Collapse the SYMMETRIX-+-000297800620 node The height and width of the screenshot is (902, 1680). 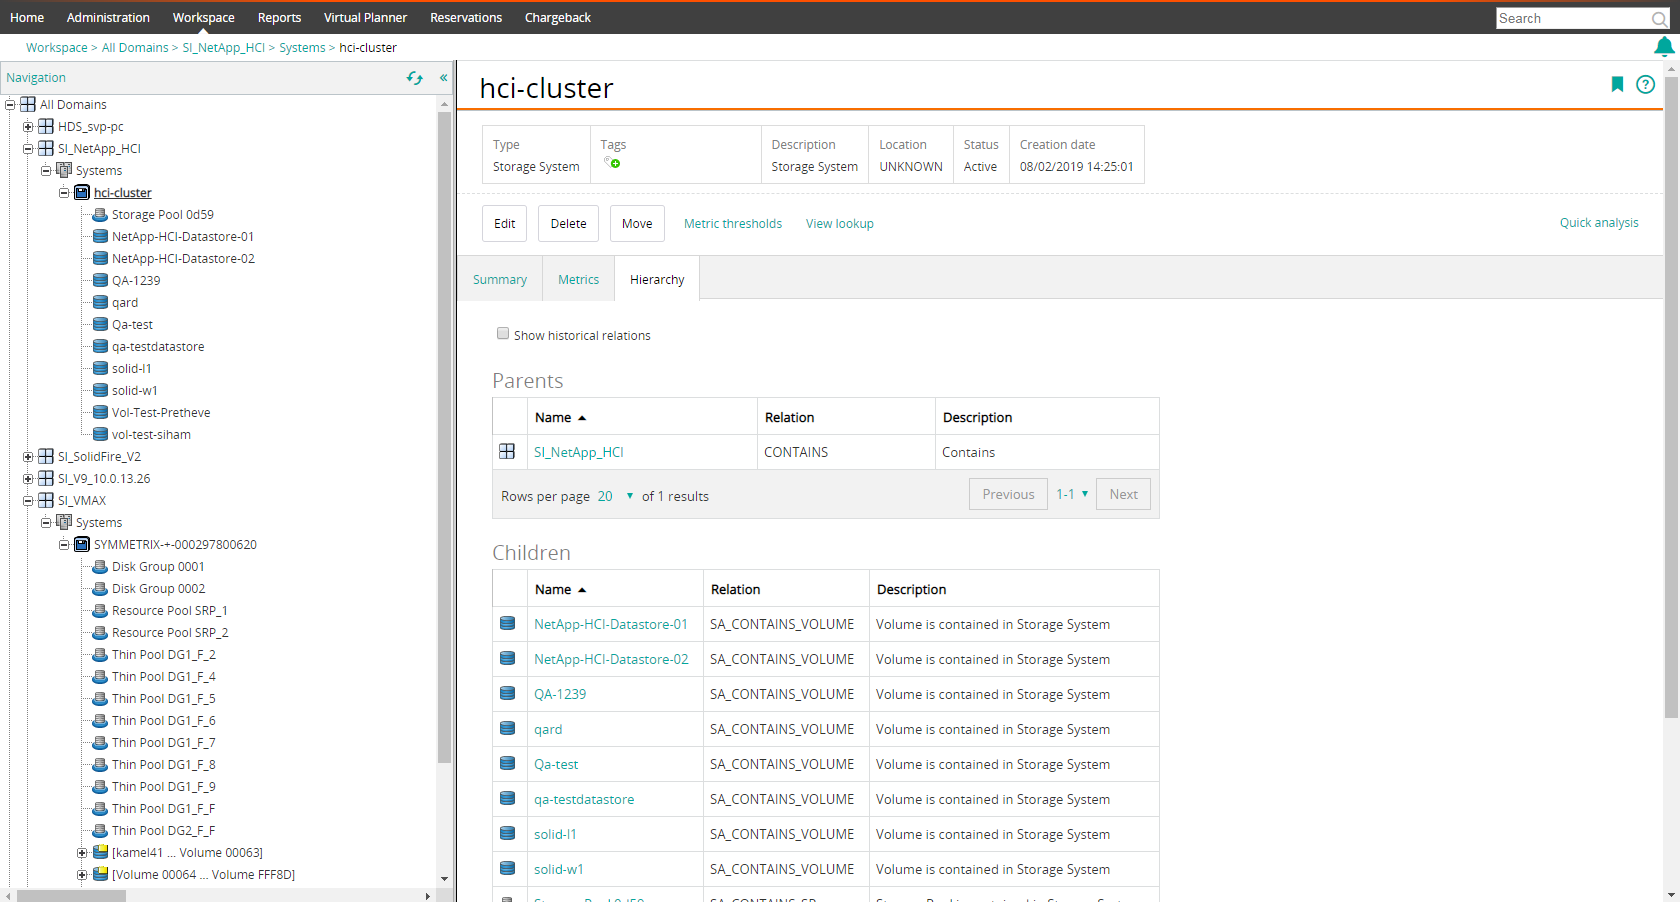(x=64, y=544)
